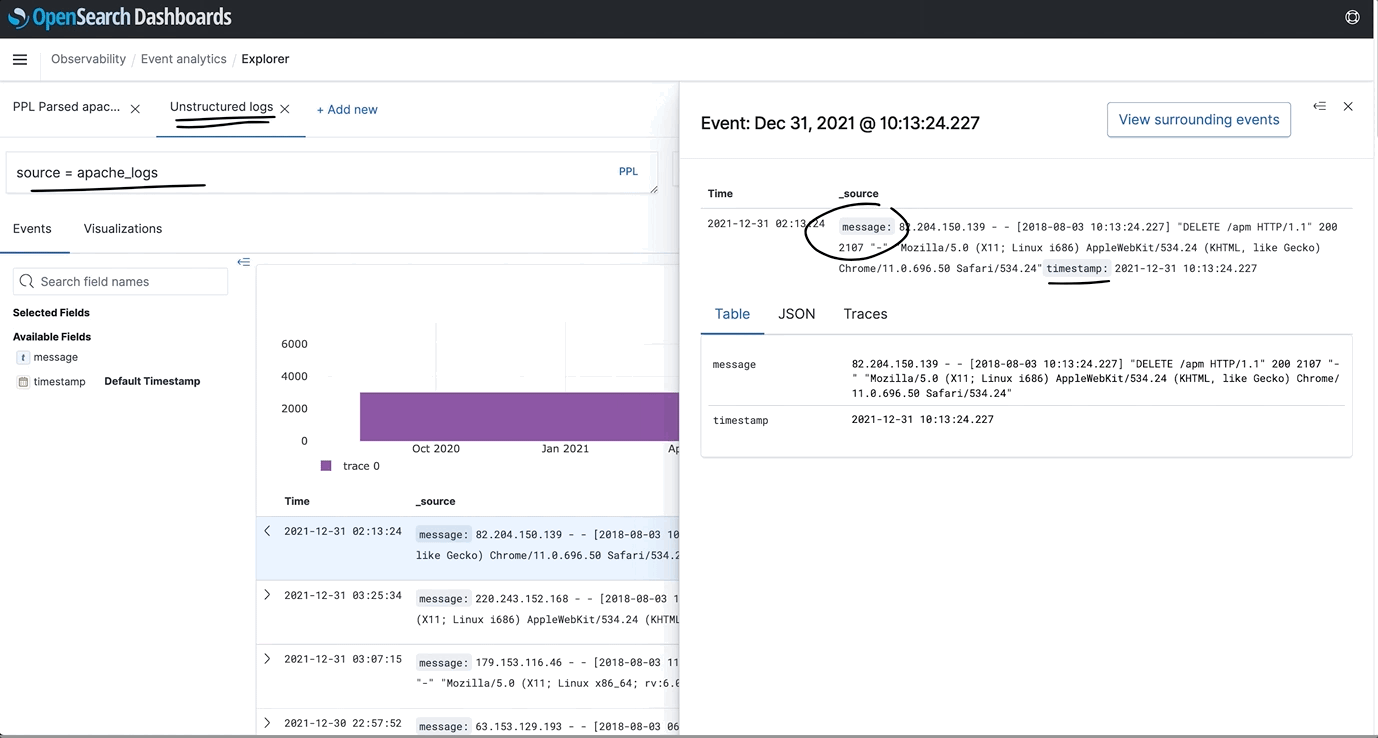Click the Event: Dec 31, 2021 title
1378x738 pixels.
(x=840, y=123)
